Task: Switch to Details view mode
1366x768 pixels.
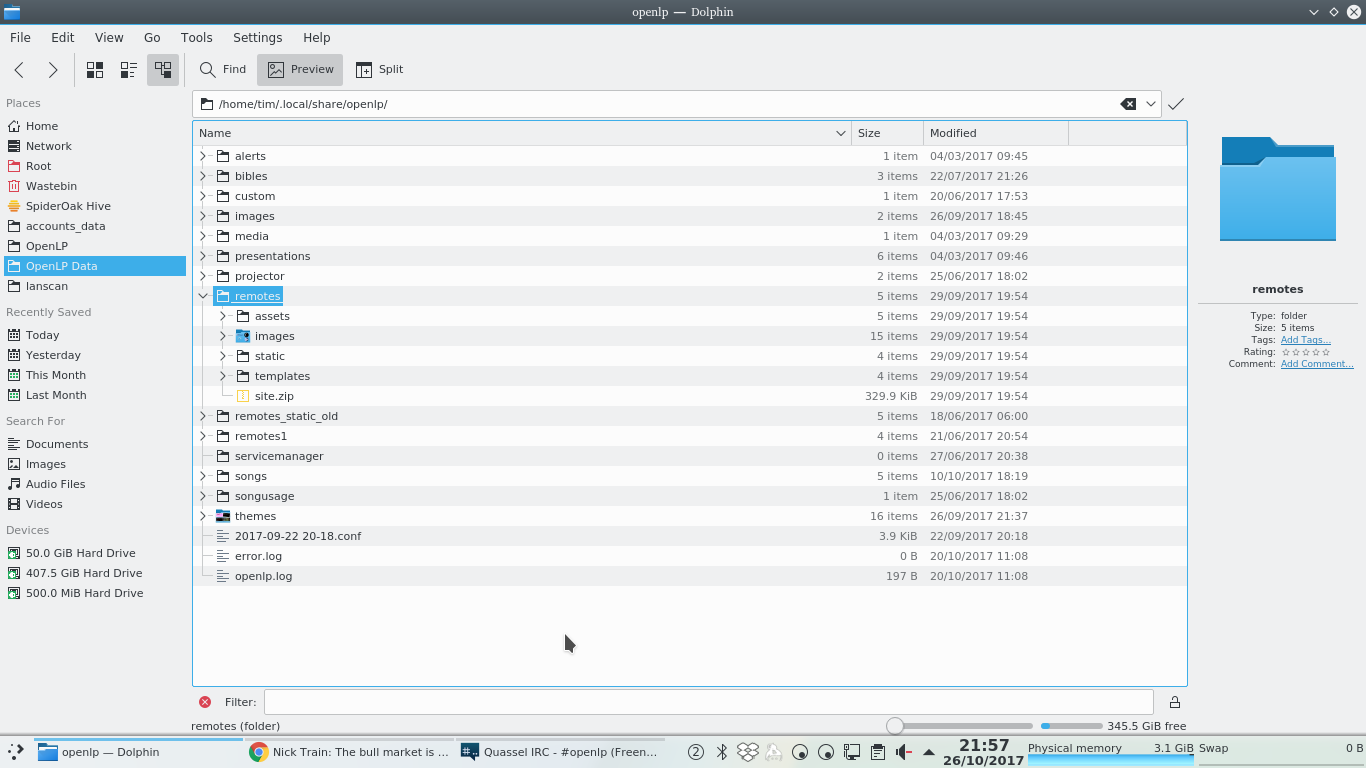Action: [163, 69]
